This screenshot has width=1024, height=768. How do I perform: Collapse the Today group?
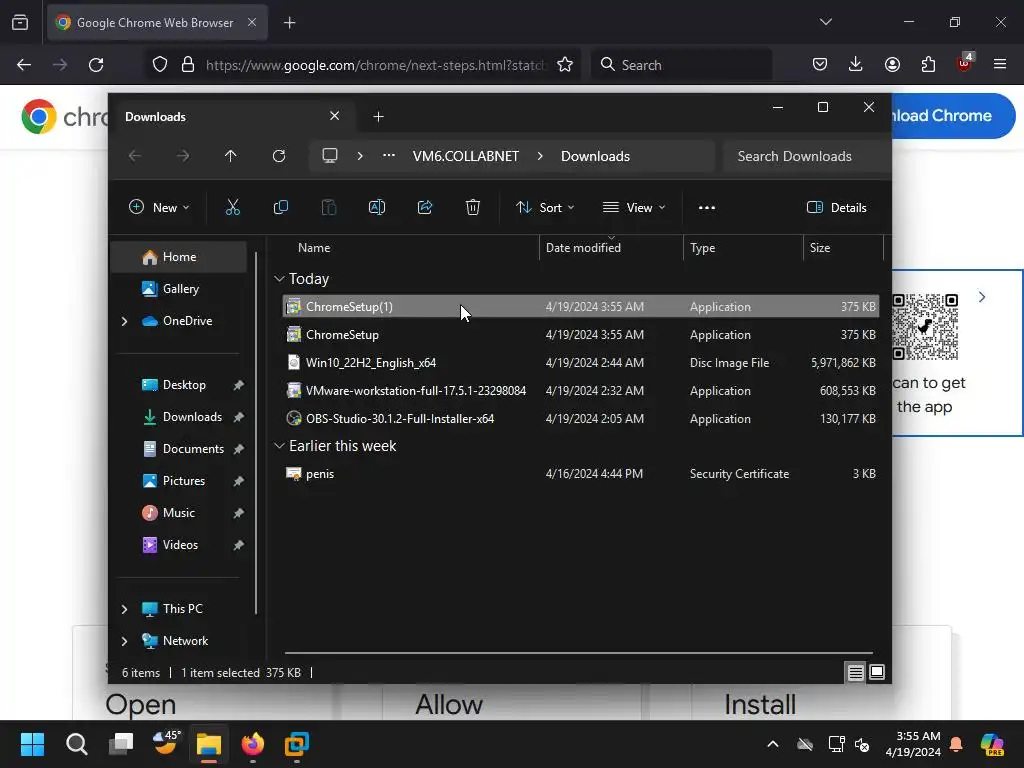[280, 279]
